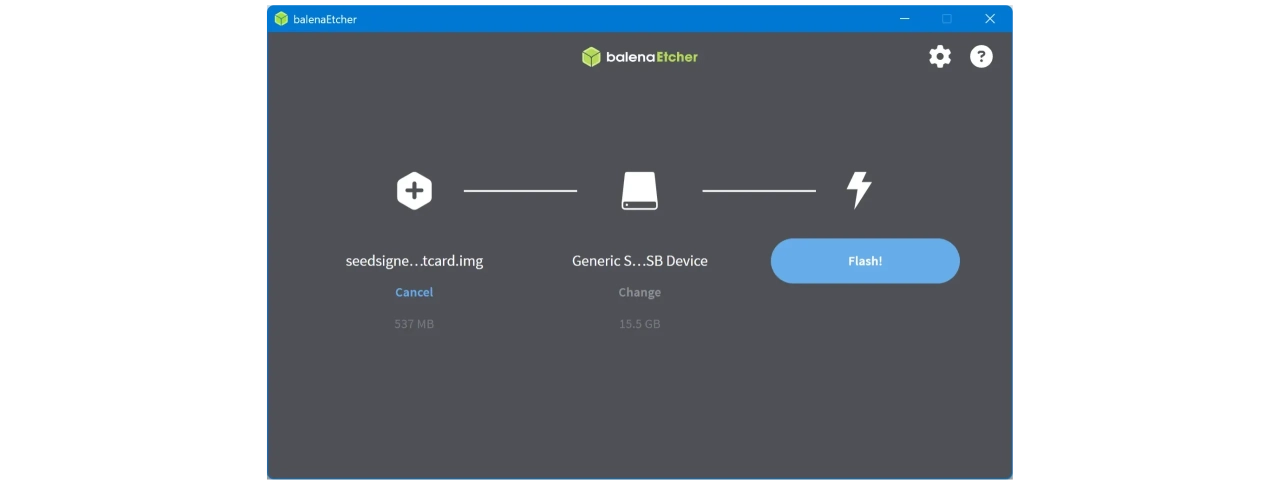Screen dimensions: 1280x485
Task: Click the 537 MB image size text
Action: (x=414, y=324)
